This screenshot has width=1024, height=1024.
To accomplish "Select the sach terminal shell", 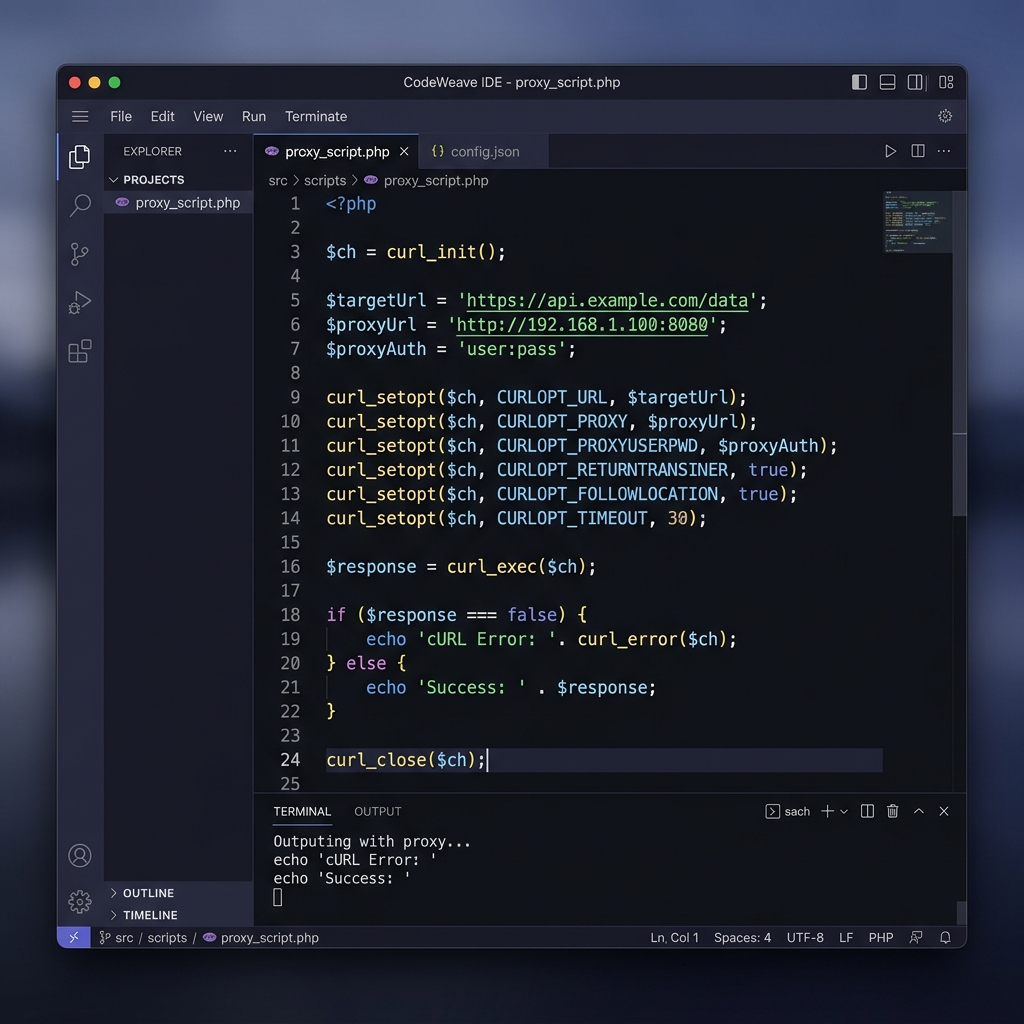I will click(x=787, y=811).
